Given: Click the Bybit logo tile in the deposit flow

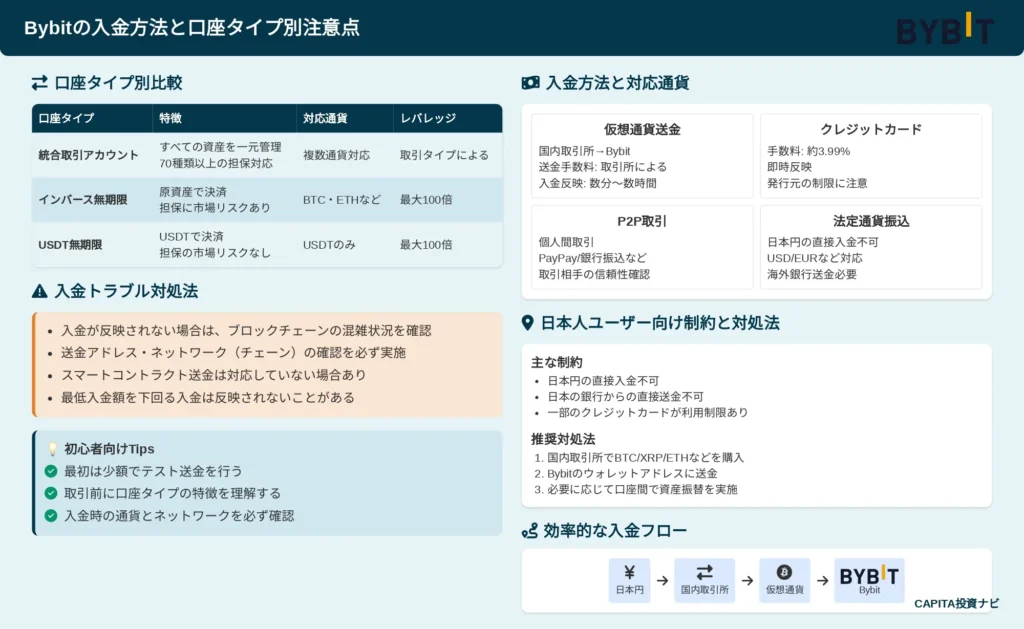Looking at the screenshot, I should tap(869, 579).
